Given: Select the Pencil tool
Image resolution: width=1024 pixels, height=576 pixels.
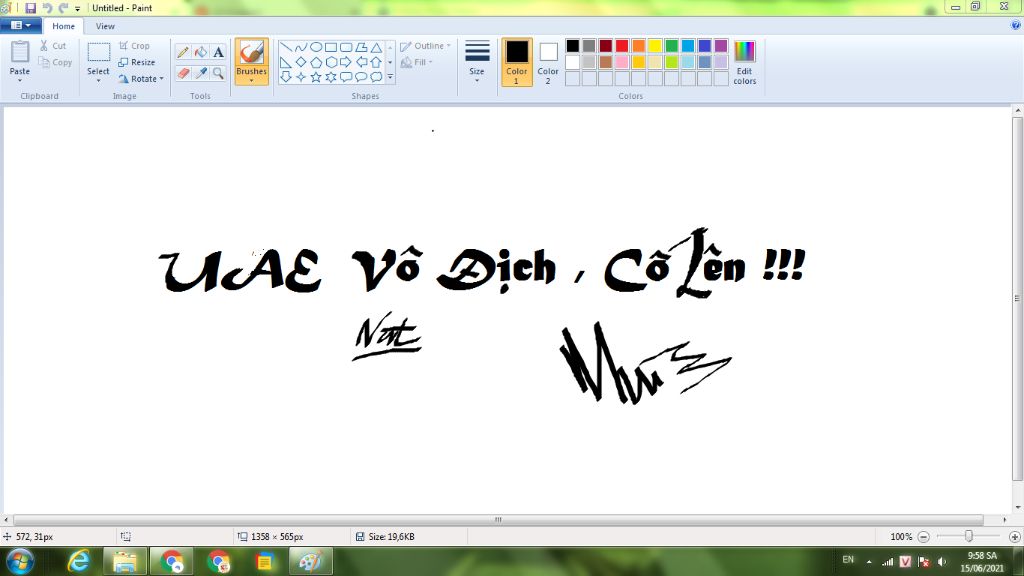Looking at the screenshot, I should tap(183, 52).
